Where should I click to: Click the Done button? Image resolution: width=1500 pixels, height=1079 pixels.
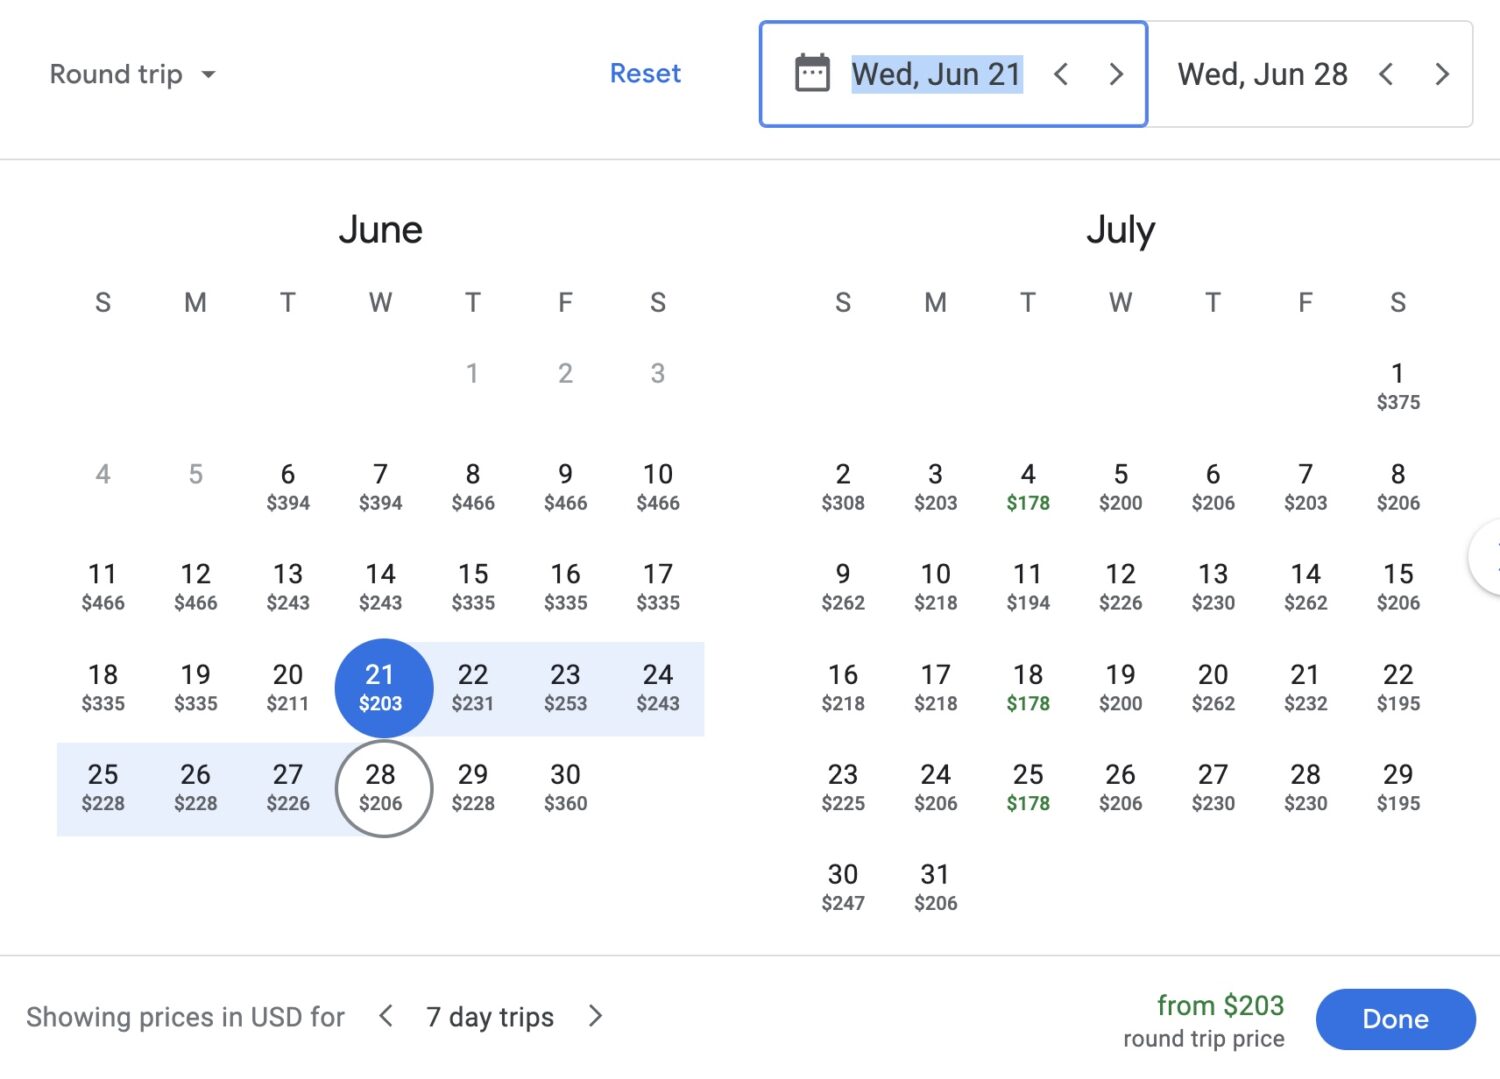point(1395,1018)
